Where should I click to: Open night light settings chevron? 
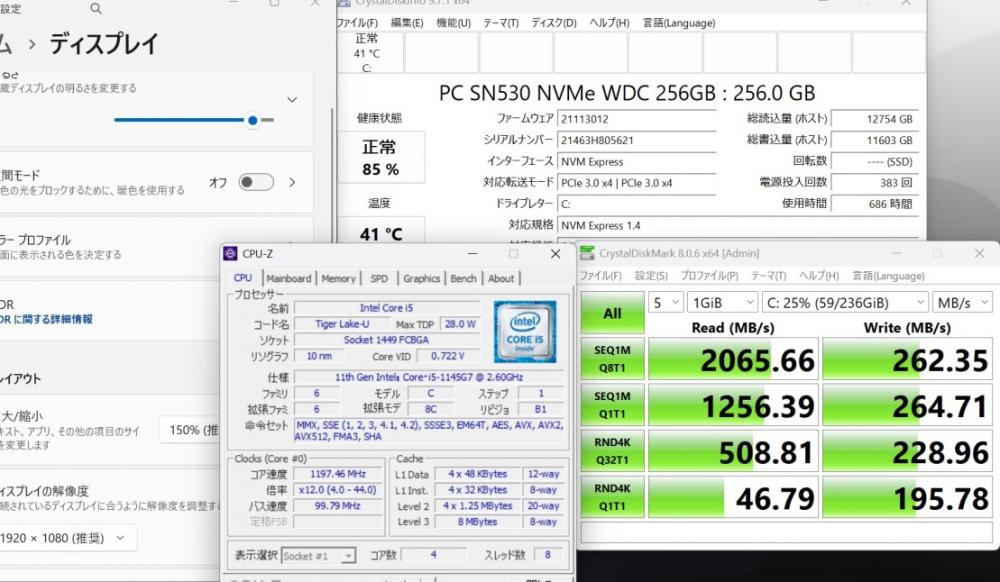(292, 182)
